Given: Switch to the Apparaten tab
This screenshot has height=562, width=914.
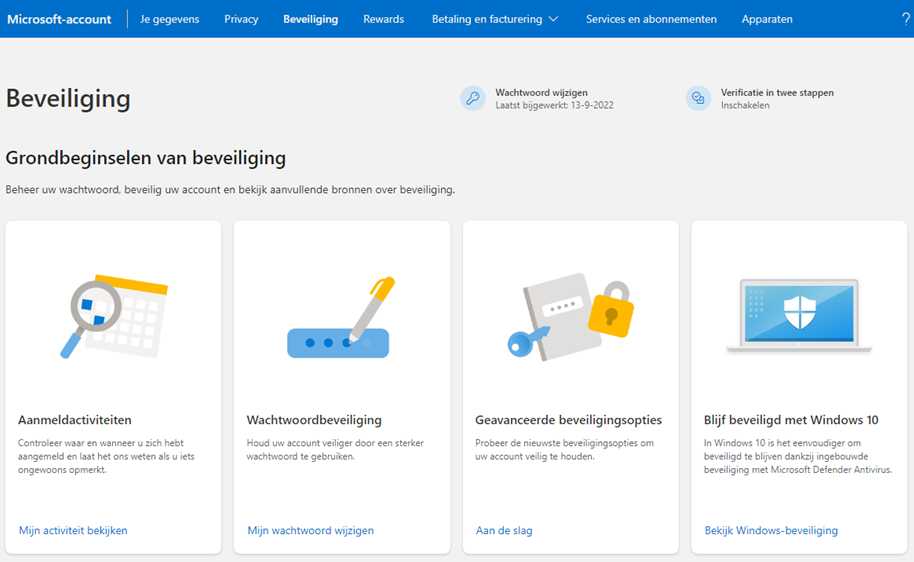Looking at the screenshot, I should coord(767,19).
